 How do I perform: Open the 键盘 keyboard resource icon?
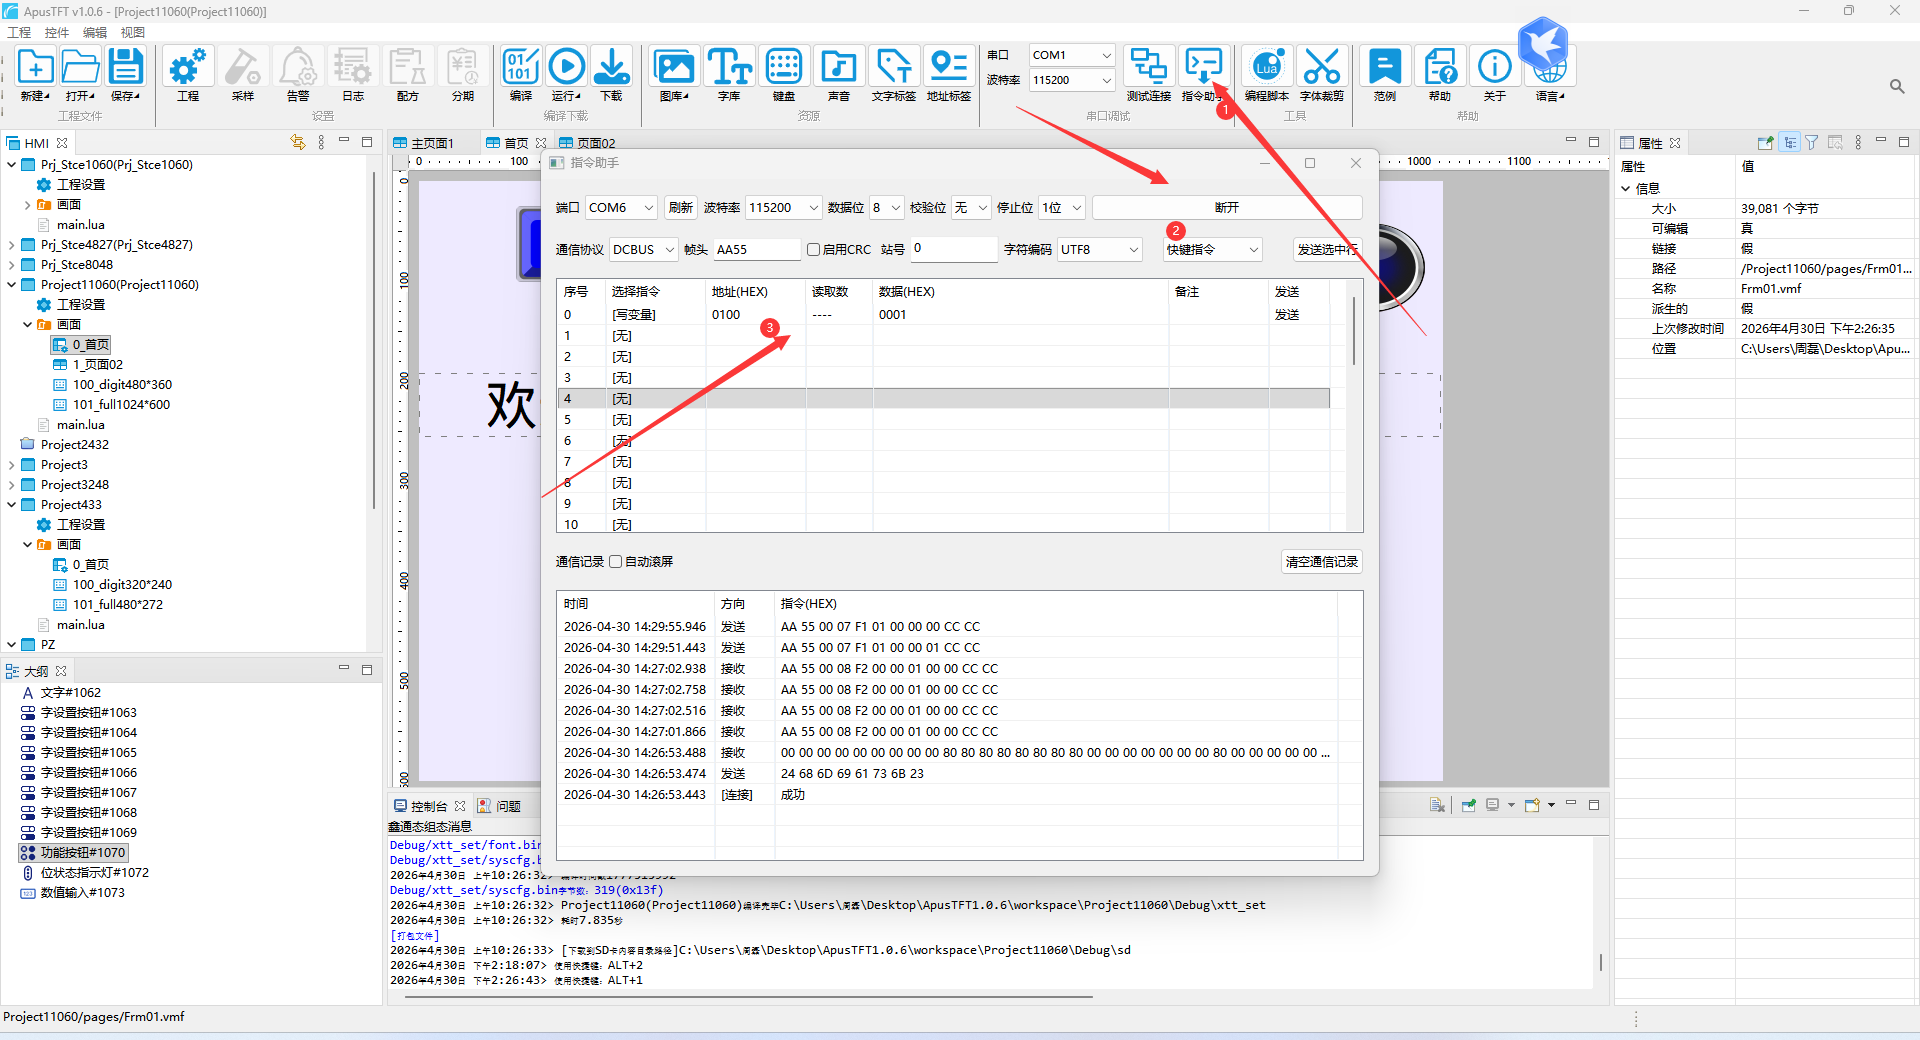coord(784,67)
